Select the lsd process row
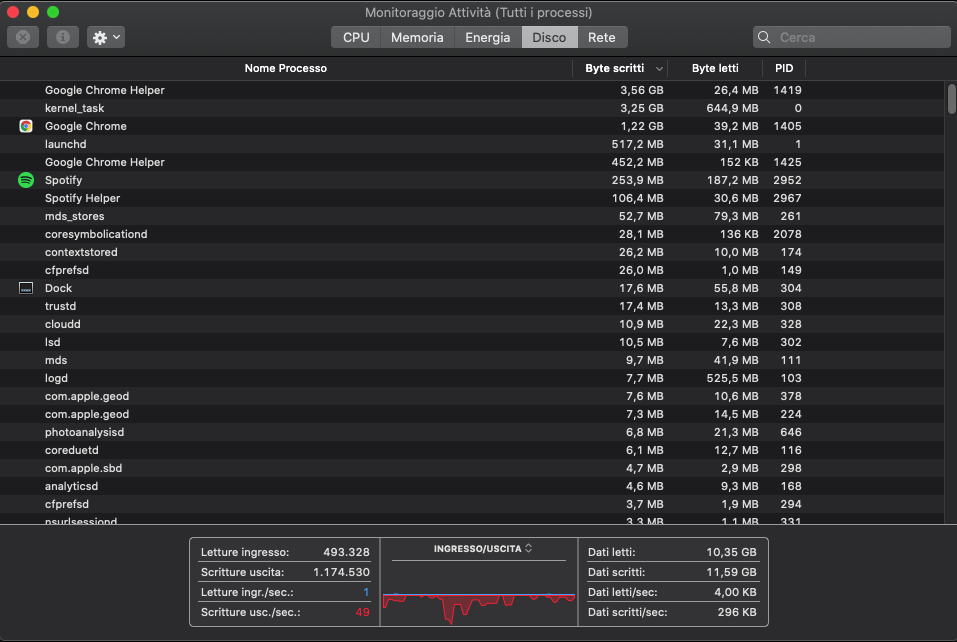957x642 pixels. (472, 342)
